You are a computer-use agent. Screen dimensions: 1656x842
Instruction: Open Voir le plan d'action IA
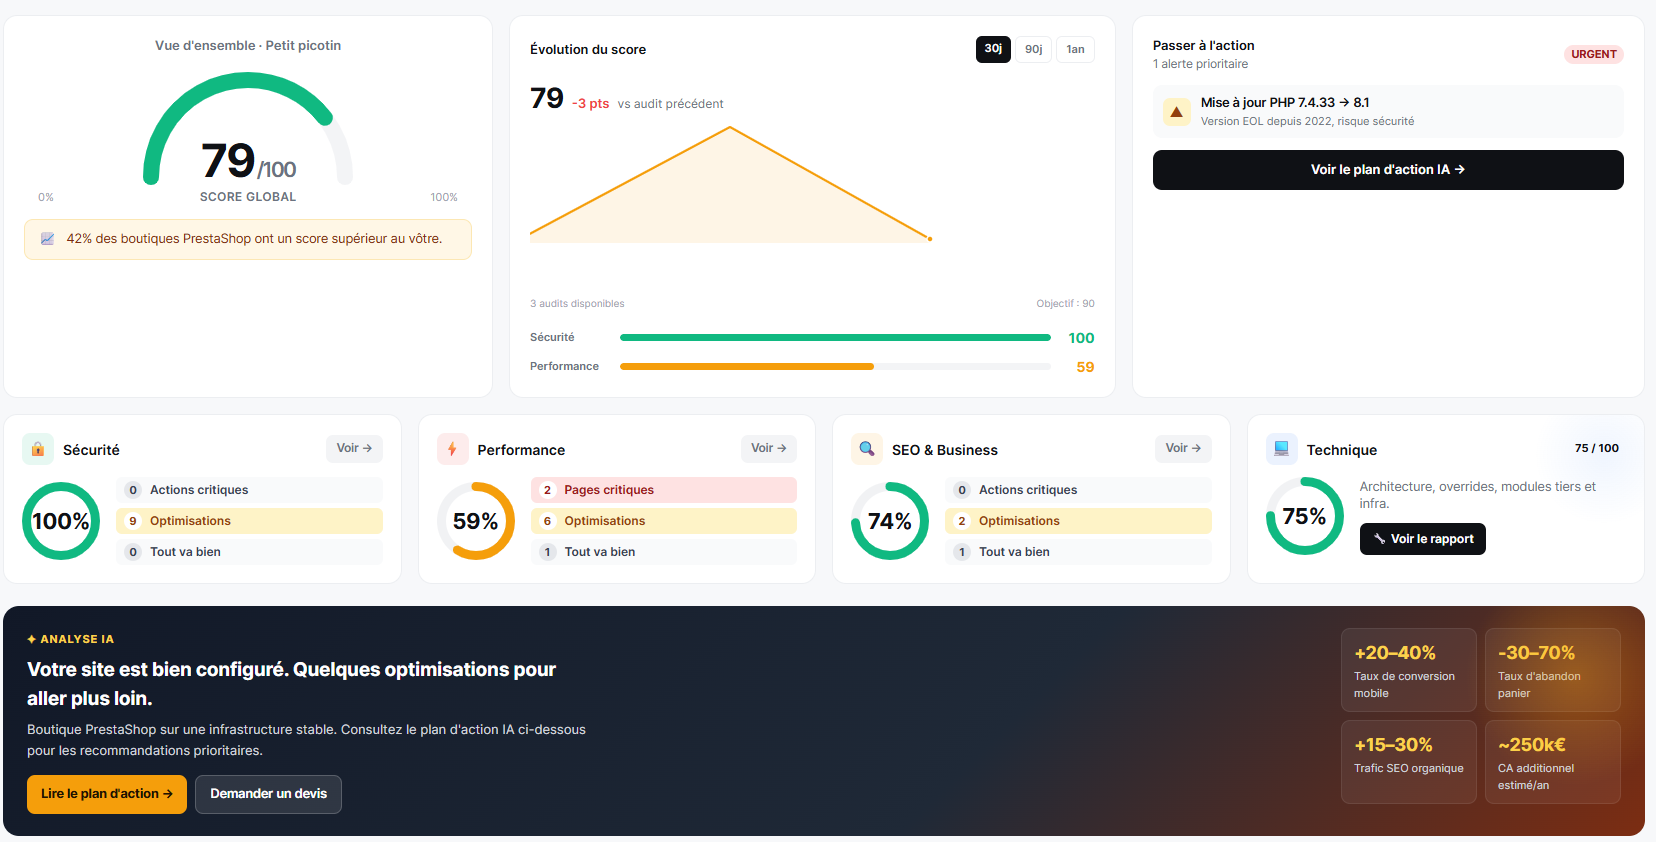point(1388,170)
